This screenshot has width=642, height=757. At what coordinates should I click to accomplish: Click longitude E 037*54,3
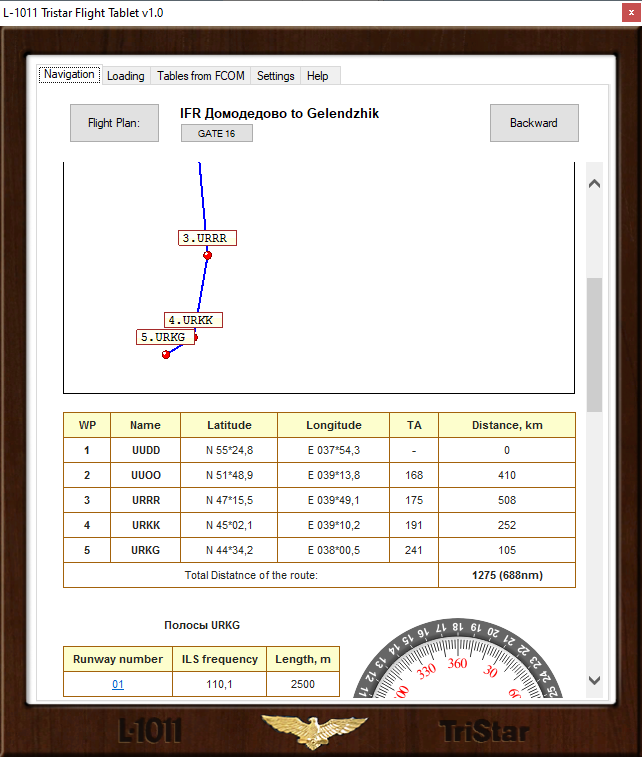click(334, 450)
